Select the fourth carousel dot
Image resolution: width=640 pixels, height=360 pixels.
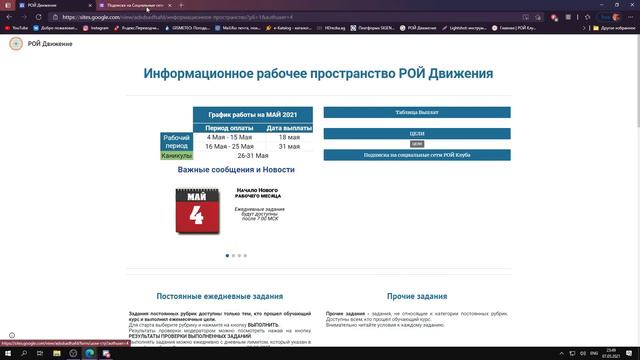coord(245,256)
